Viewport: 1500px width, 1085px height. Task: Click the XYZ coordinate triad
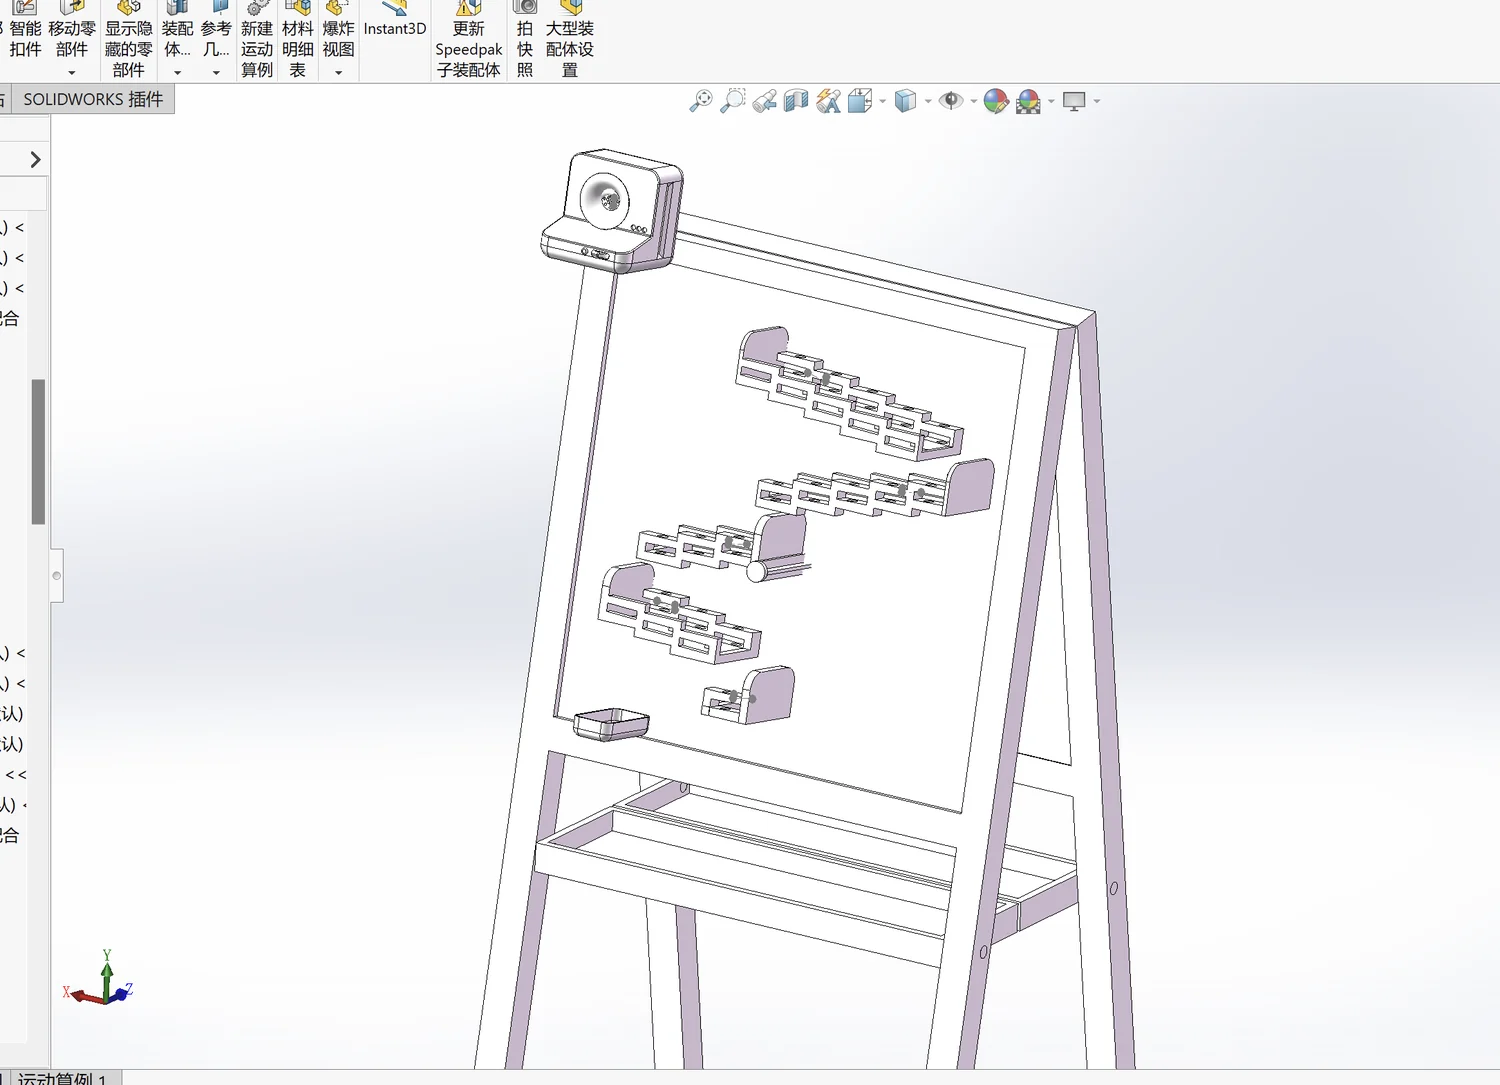pyautogui.click(x=99, y=979)
